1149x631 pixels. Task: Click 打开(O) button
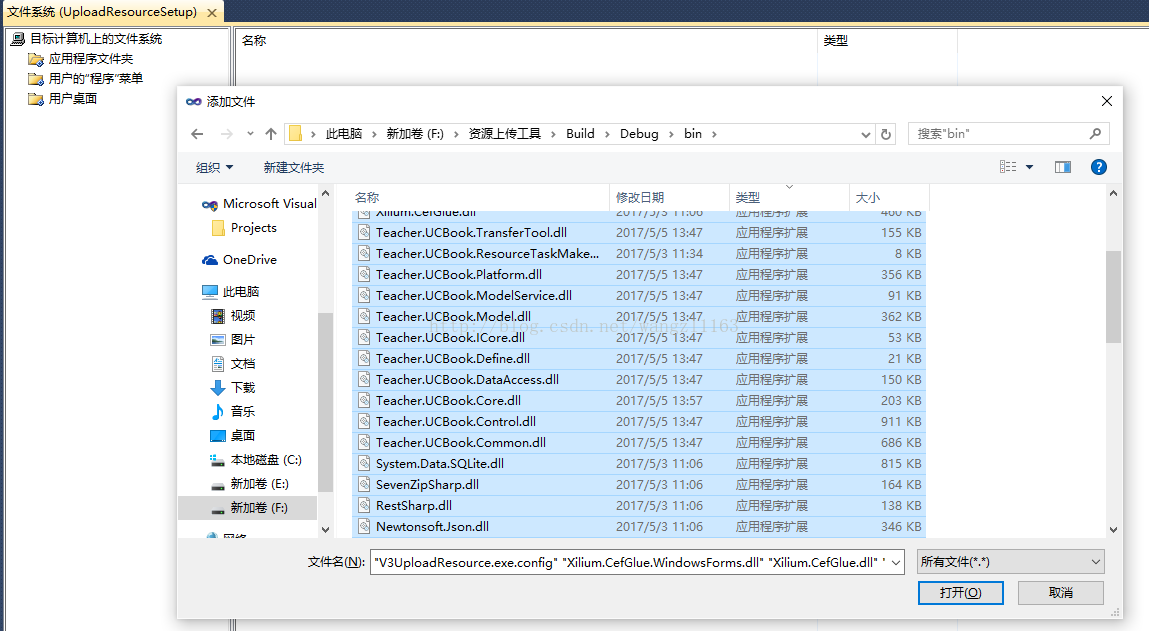(x=961, y=593)
